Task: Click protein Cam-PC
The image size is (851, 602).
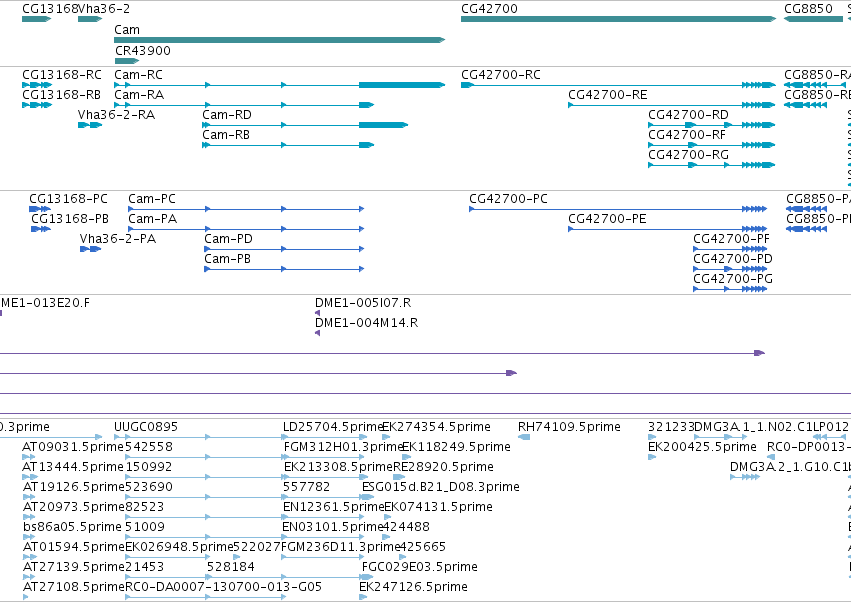Action: pos(246,209)
